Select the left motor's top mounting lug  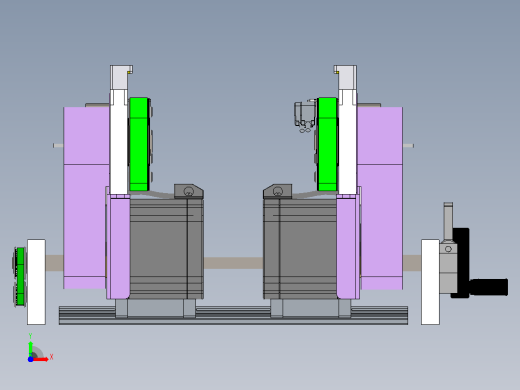pos(189,191)
